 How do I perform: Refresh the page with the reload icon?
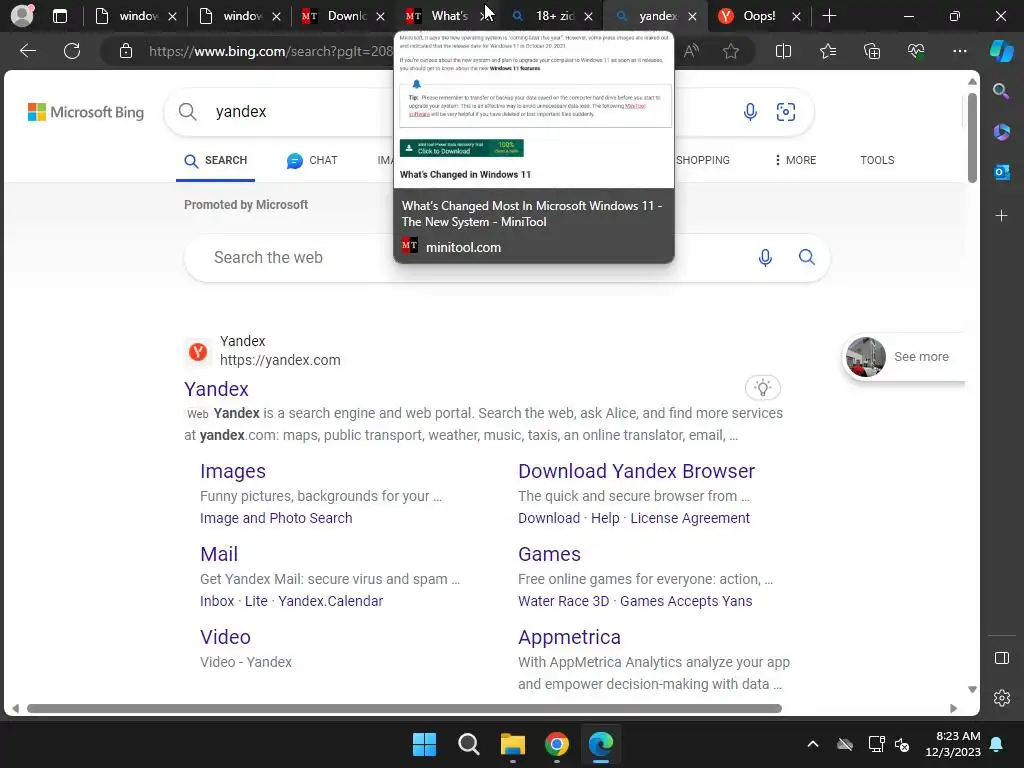(72, 51)
